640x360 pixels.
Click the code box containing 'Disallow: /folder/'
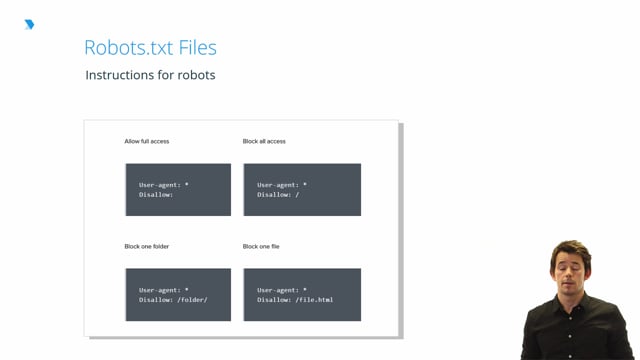[x=178, y=295]
